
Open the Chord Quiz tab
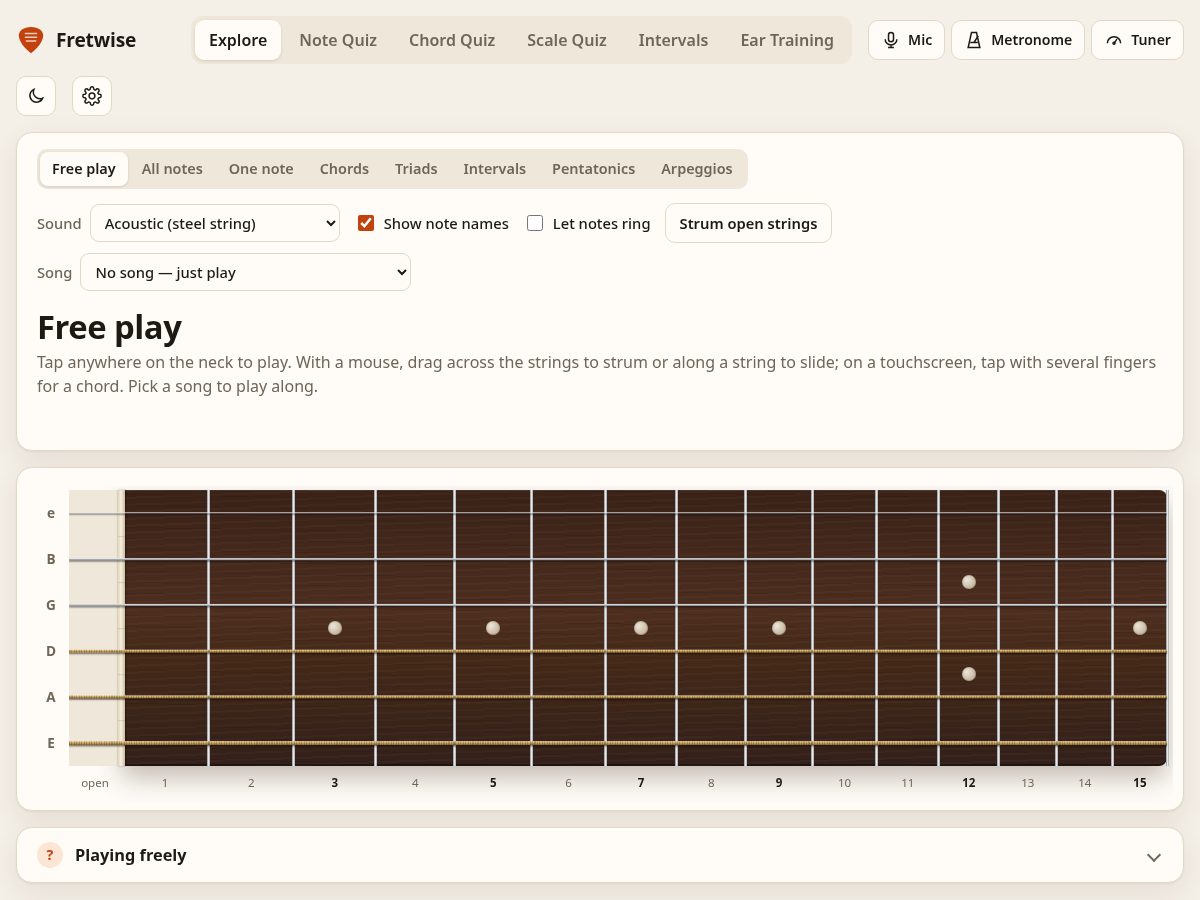coord(452,40)
